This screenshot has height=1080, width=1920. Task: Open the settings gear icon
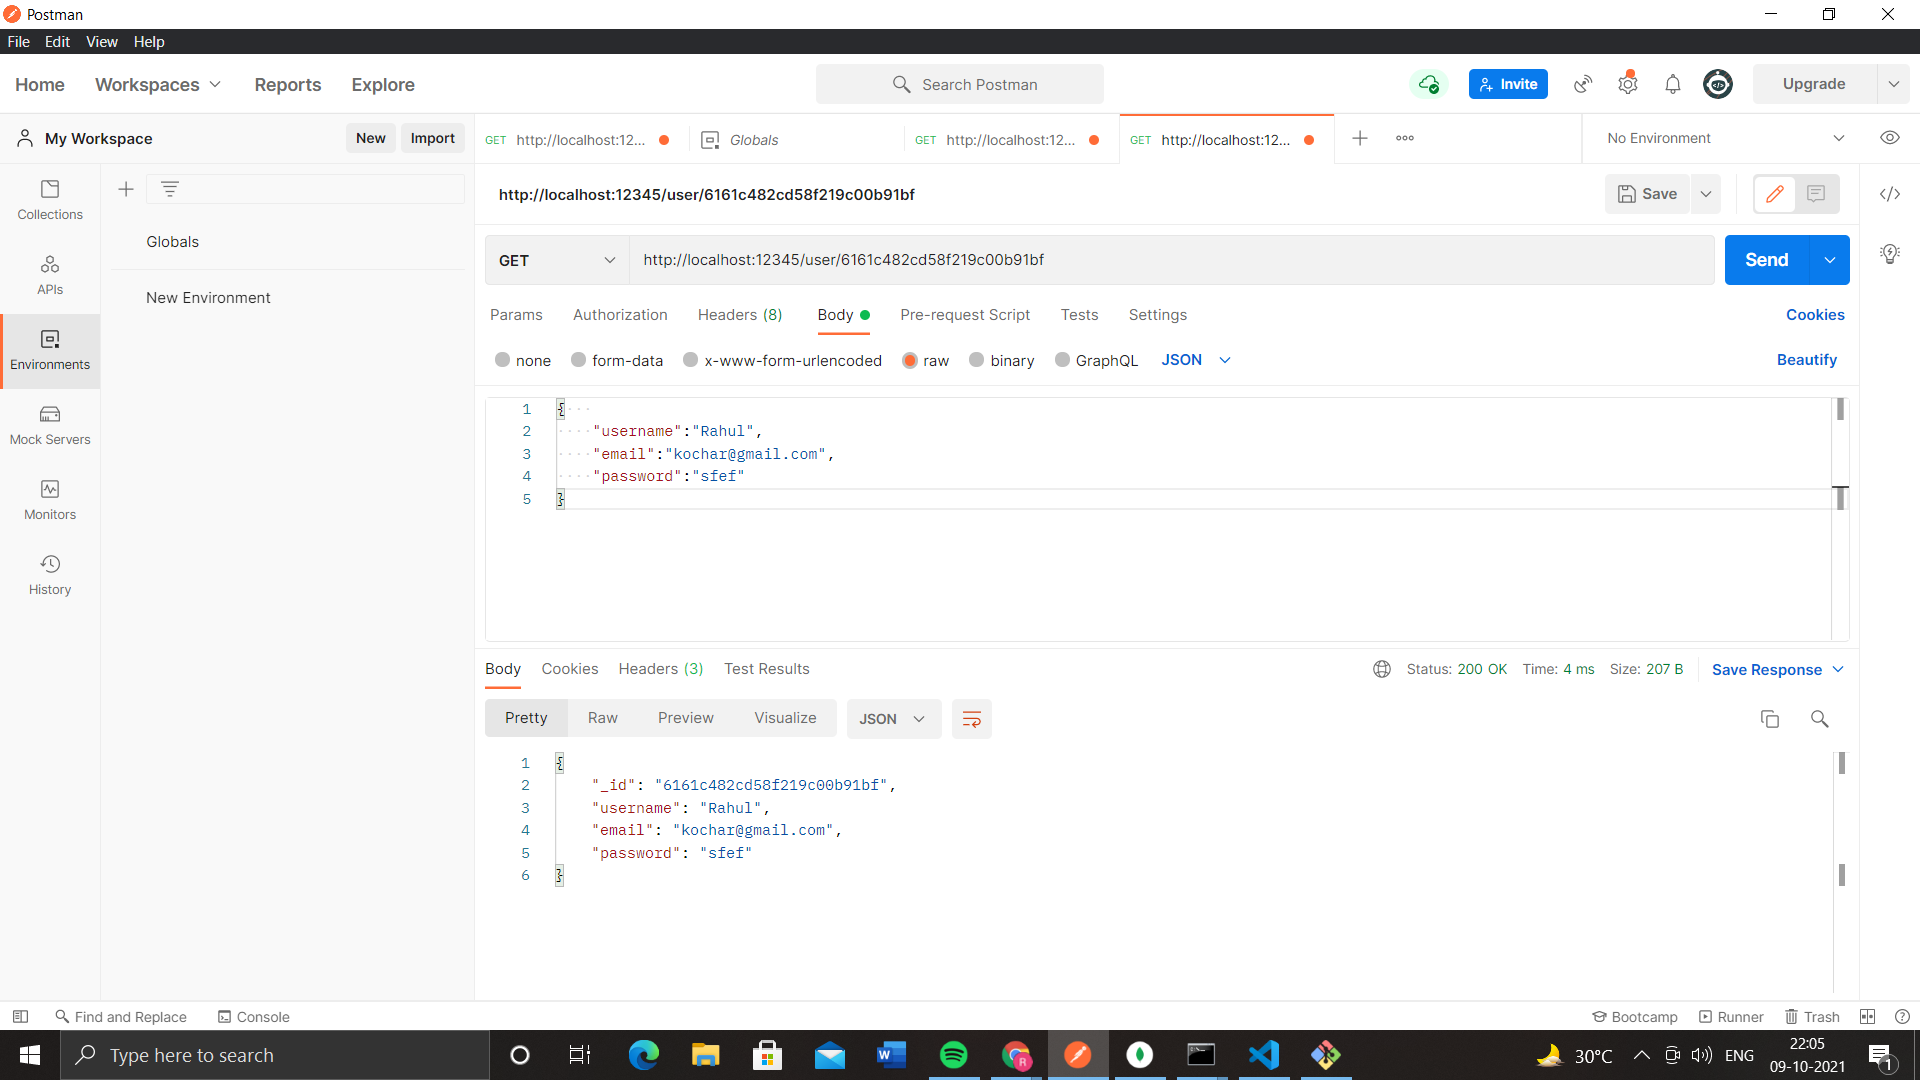coord(1628,84)
